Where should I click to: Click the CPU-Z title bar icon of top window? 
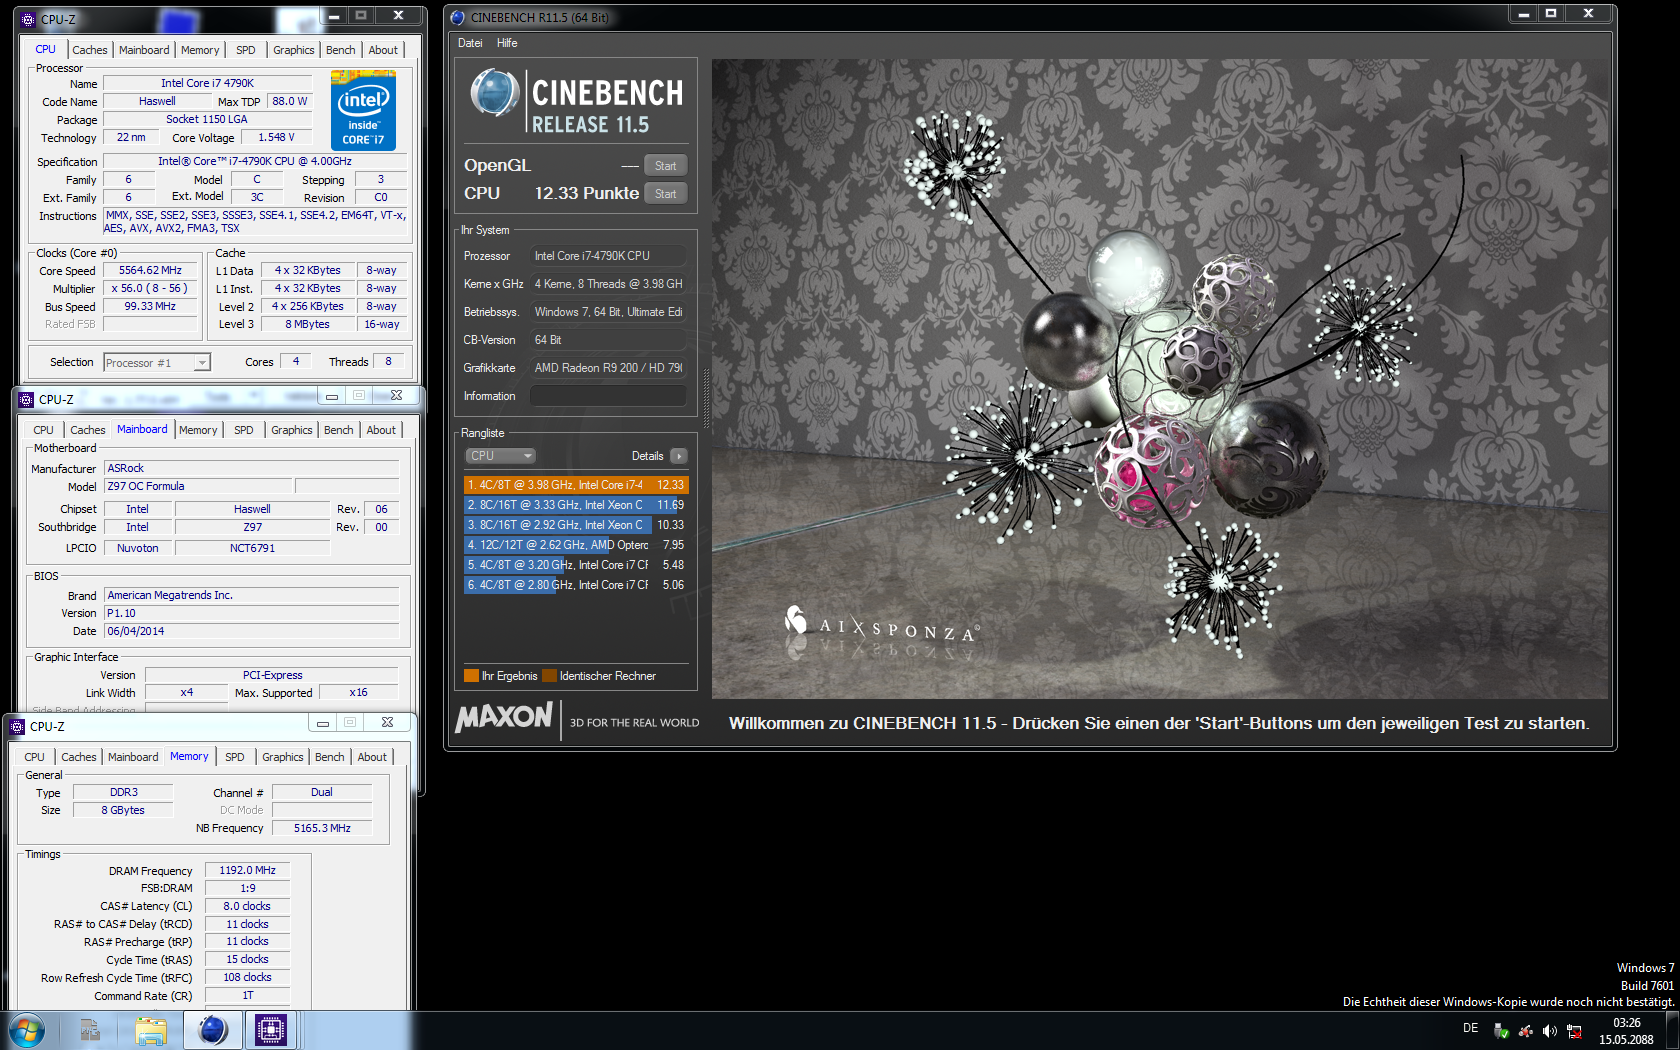[28, 19]
